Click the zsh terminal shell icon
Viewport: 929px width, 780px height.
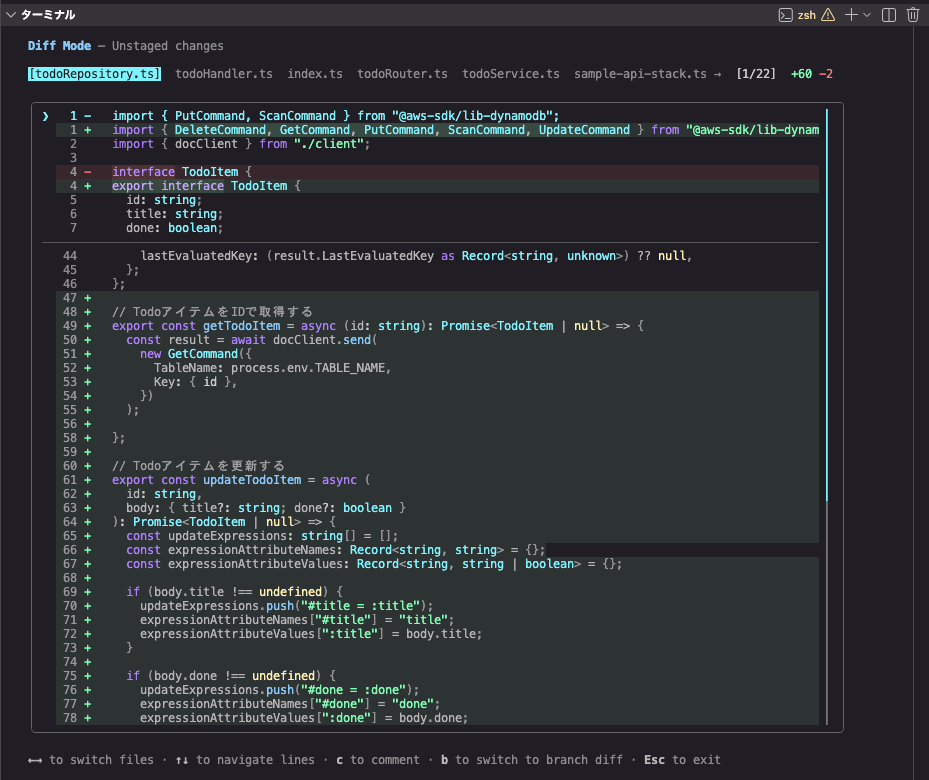(786, 15)
